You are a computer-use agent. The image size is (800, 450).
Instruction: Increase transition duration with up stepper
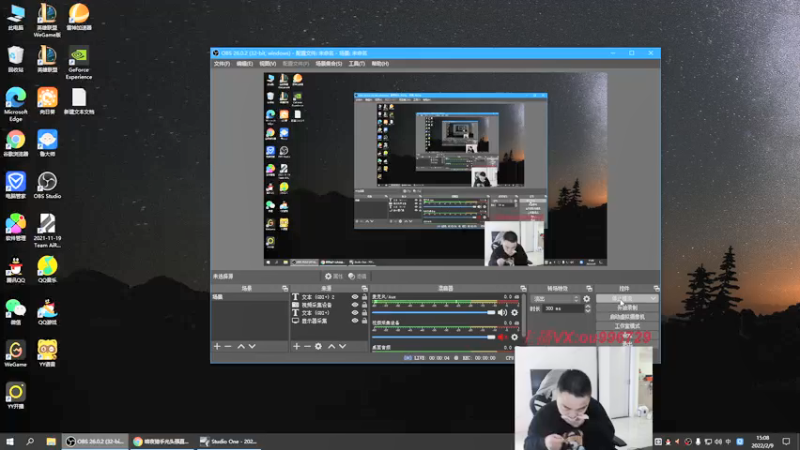click(588, 307)
